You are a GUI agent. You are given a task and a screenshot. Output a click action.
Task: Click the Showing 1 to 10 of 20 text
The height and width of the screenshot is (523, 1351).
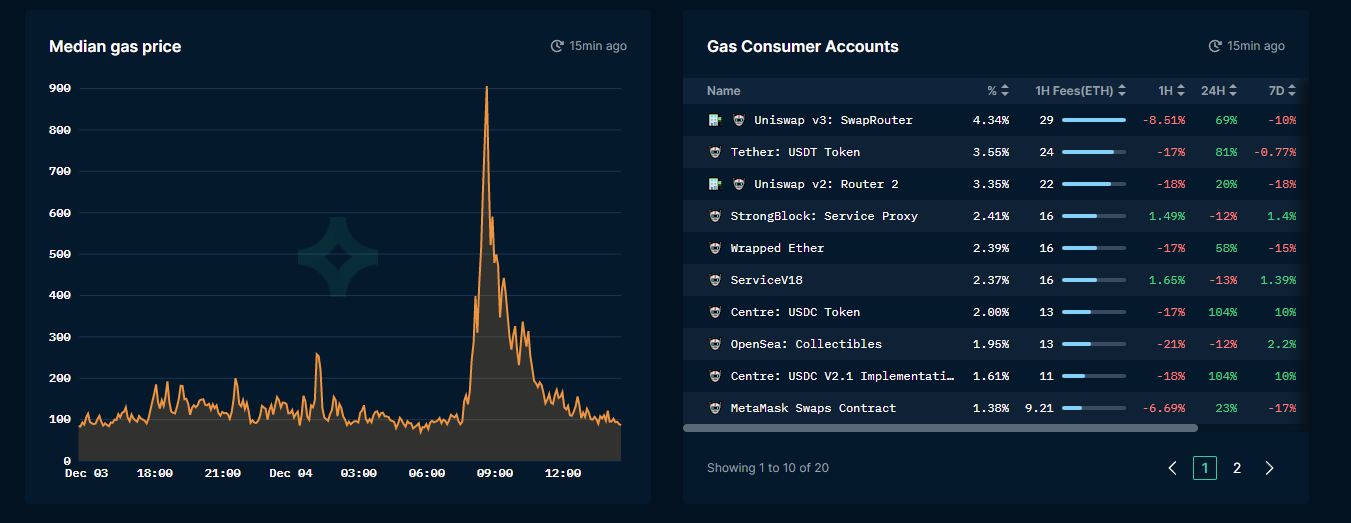pos(768,468)
